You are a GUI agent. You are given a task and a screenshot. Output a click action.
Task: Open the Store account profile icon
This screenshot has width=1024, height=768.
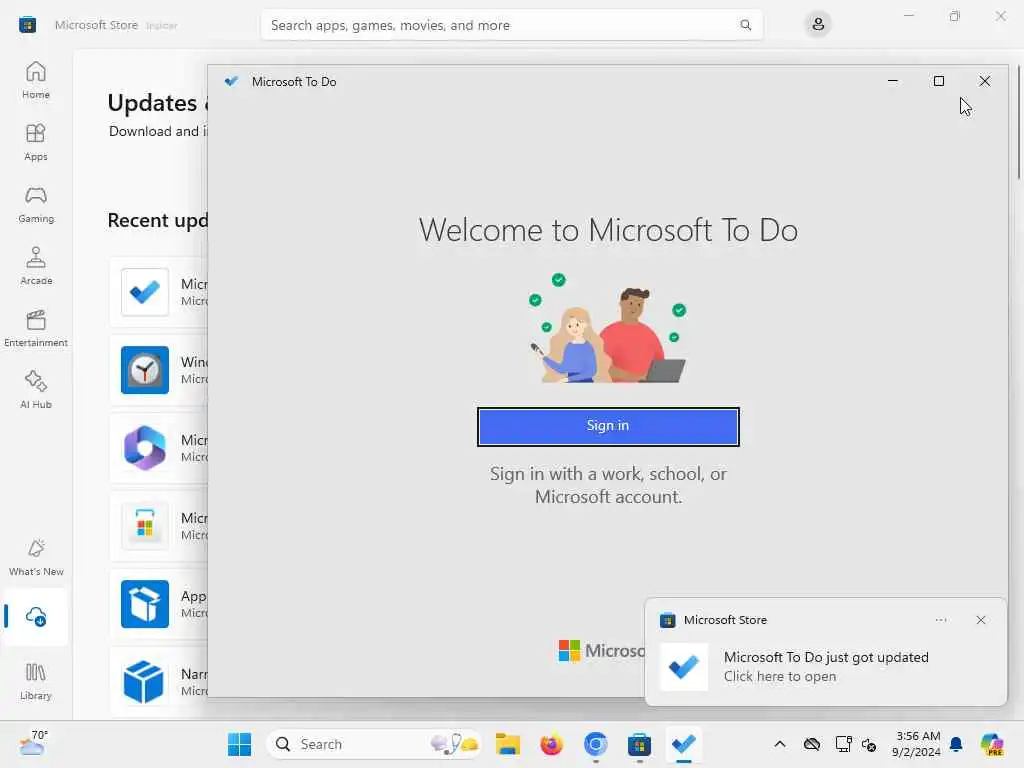point(818,25)
